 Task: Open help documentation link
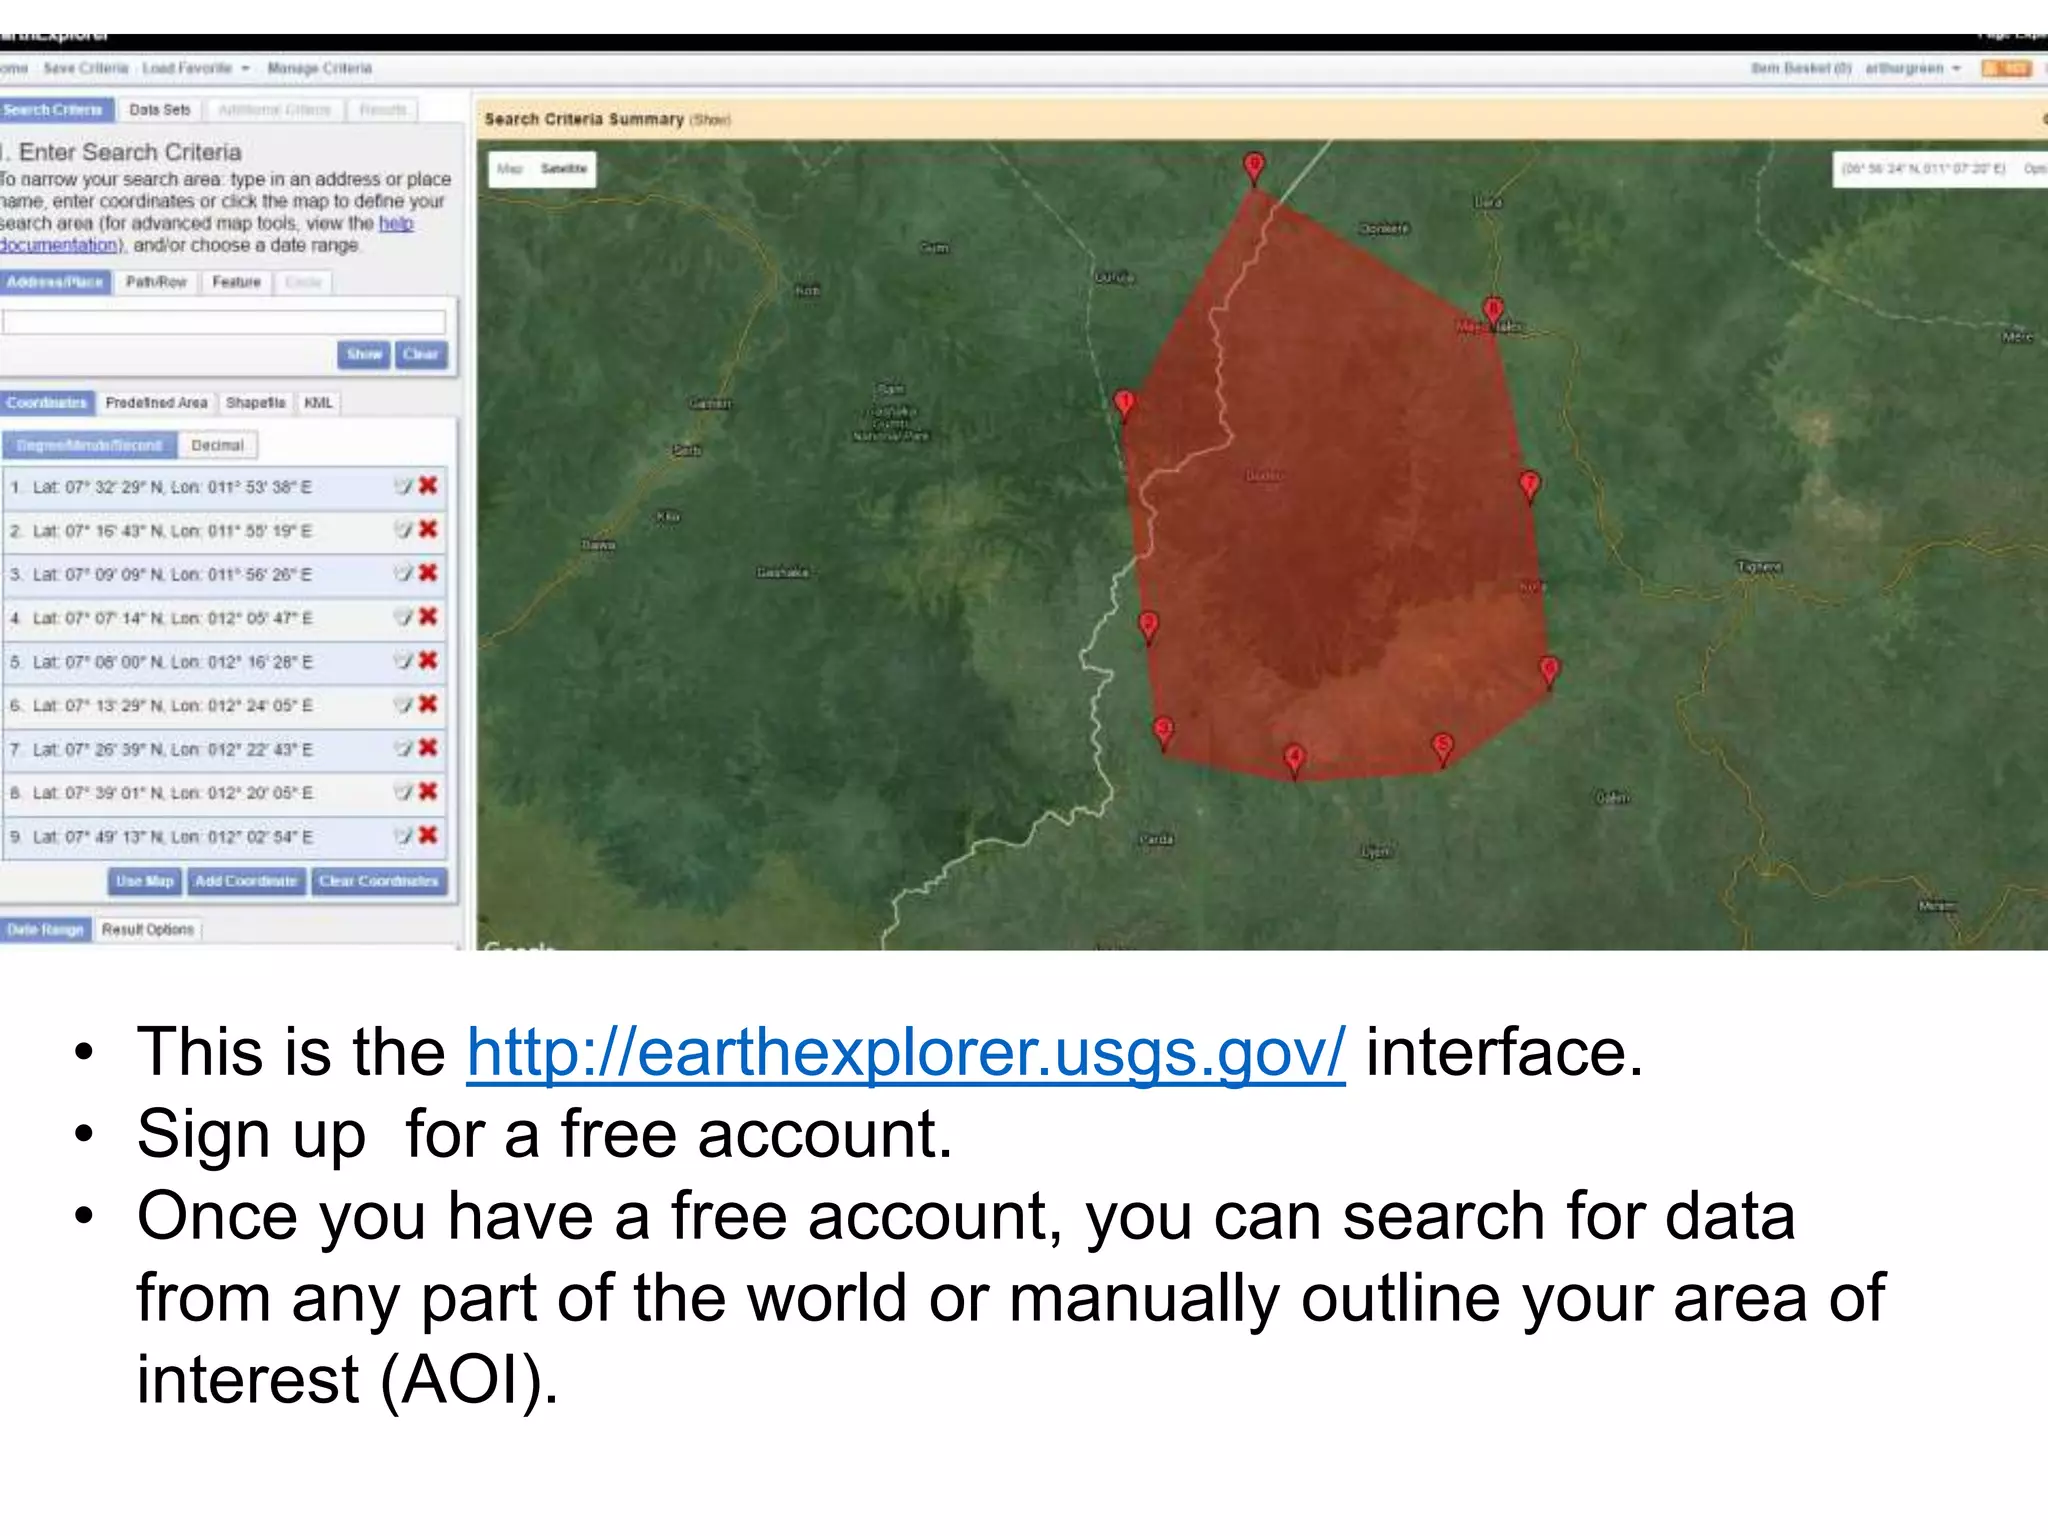[x=396, y=223]
